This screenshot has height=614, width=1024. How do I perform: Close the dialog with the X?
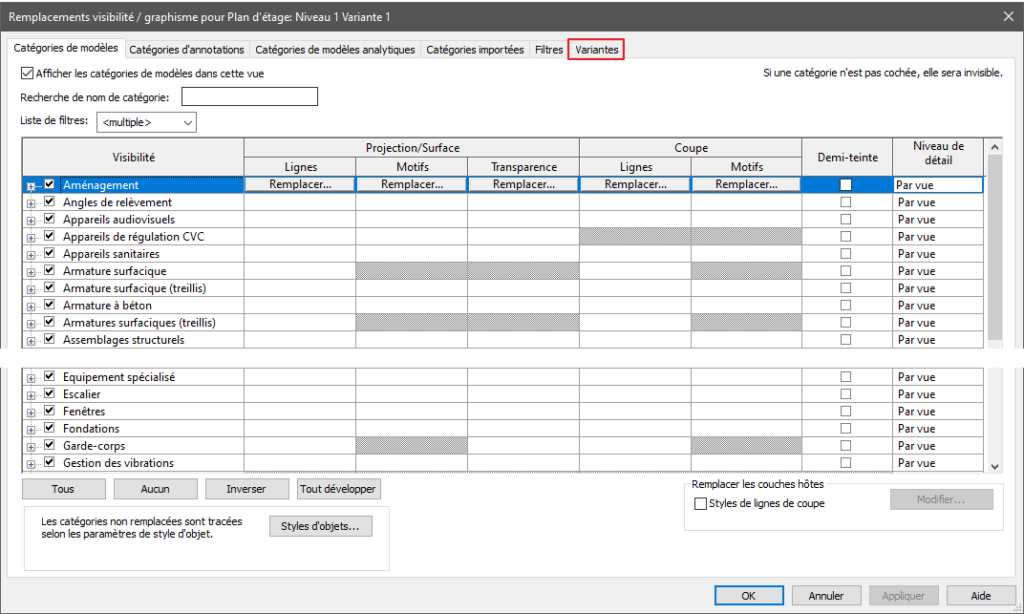point(1008,16)
